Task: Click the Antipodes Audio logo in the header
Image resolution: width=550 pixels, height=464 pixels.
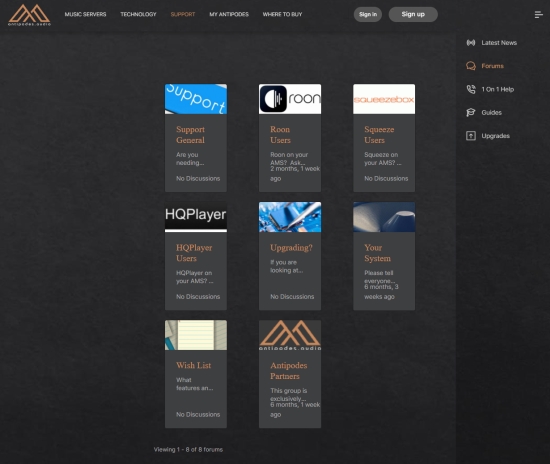Action: click(x=29, y=15)
